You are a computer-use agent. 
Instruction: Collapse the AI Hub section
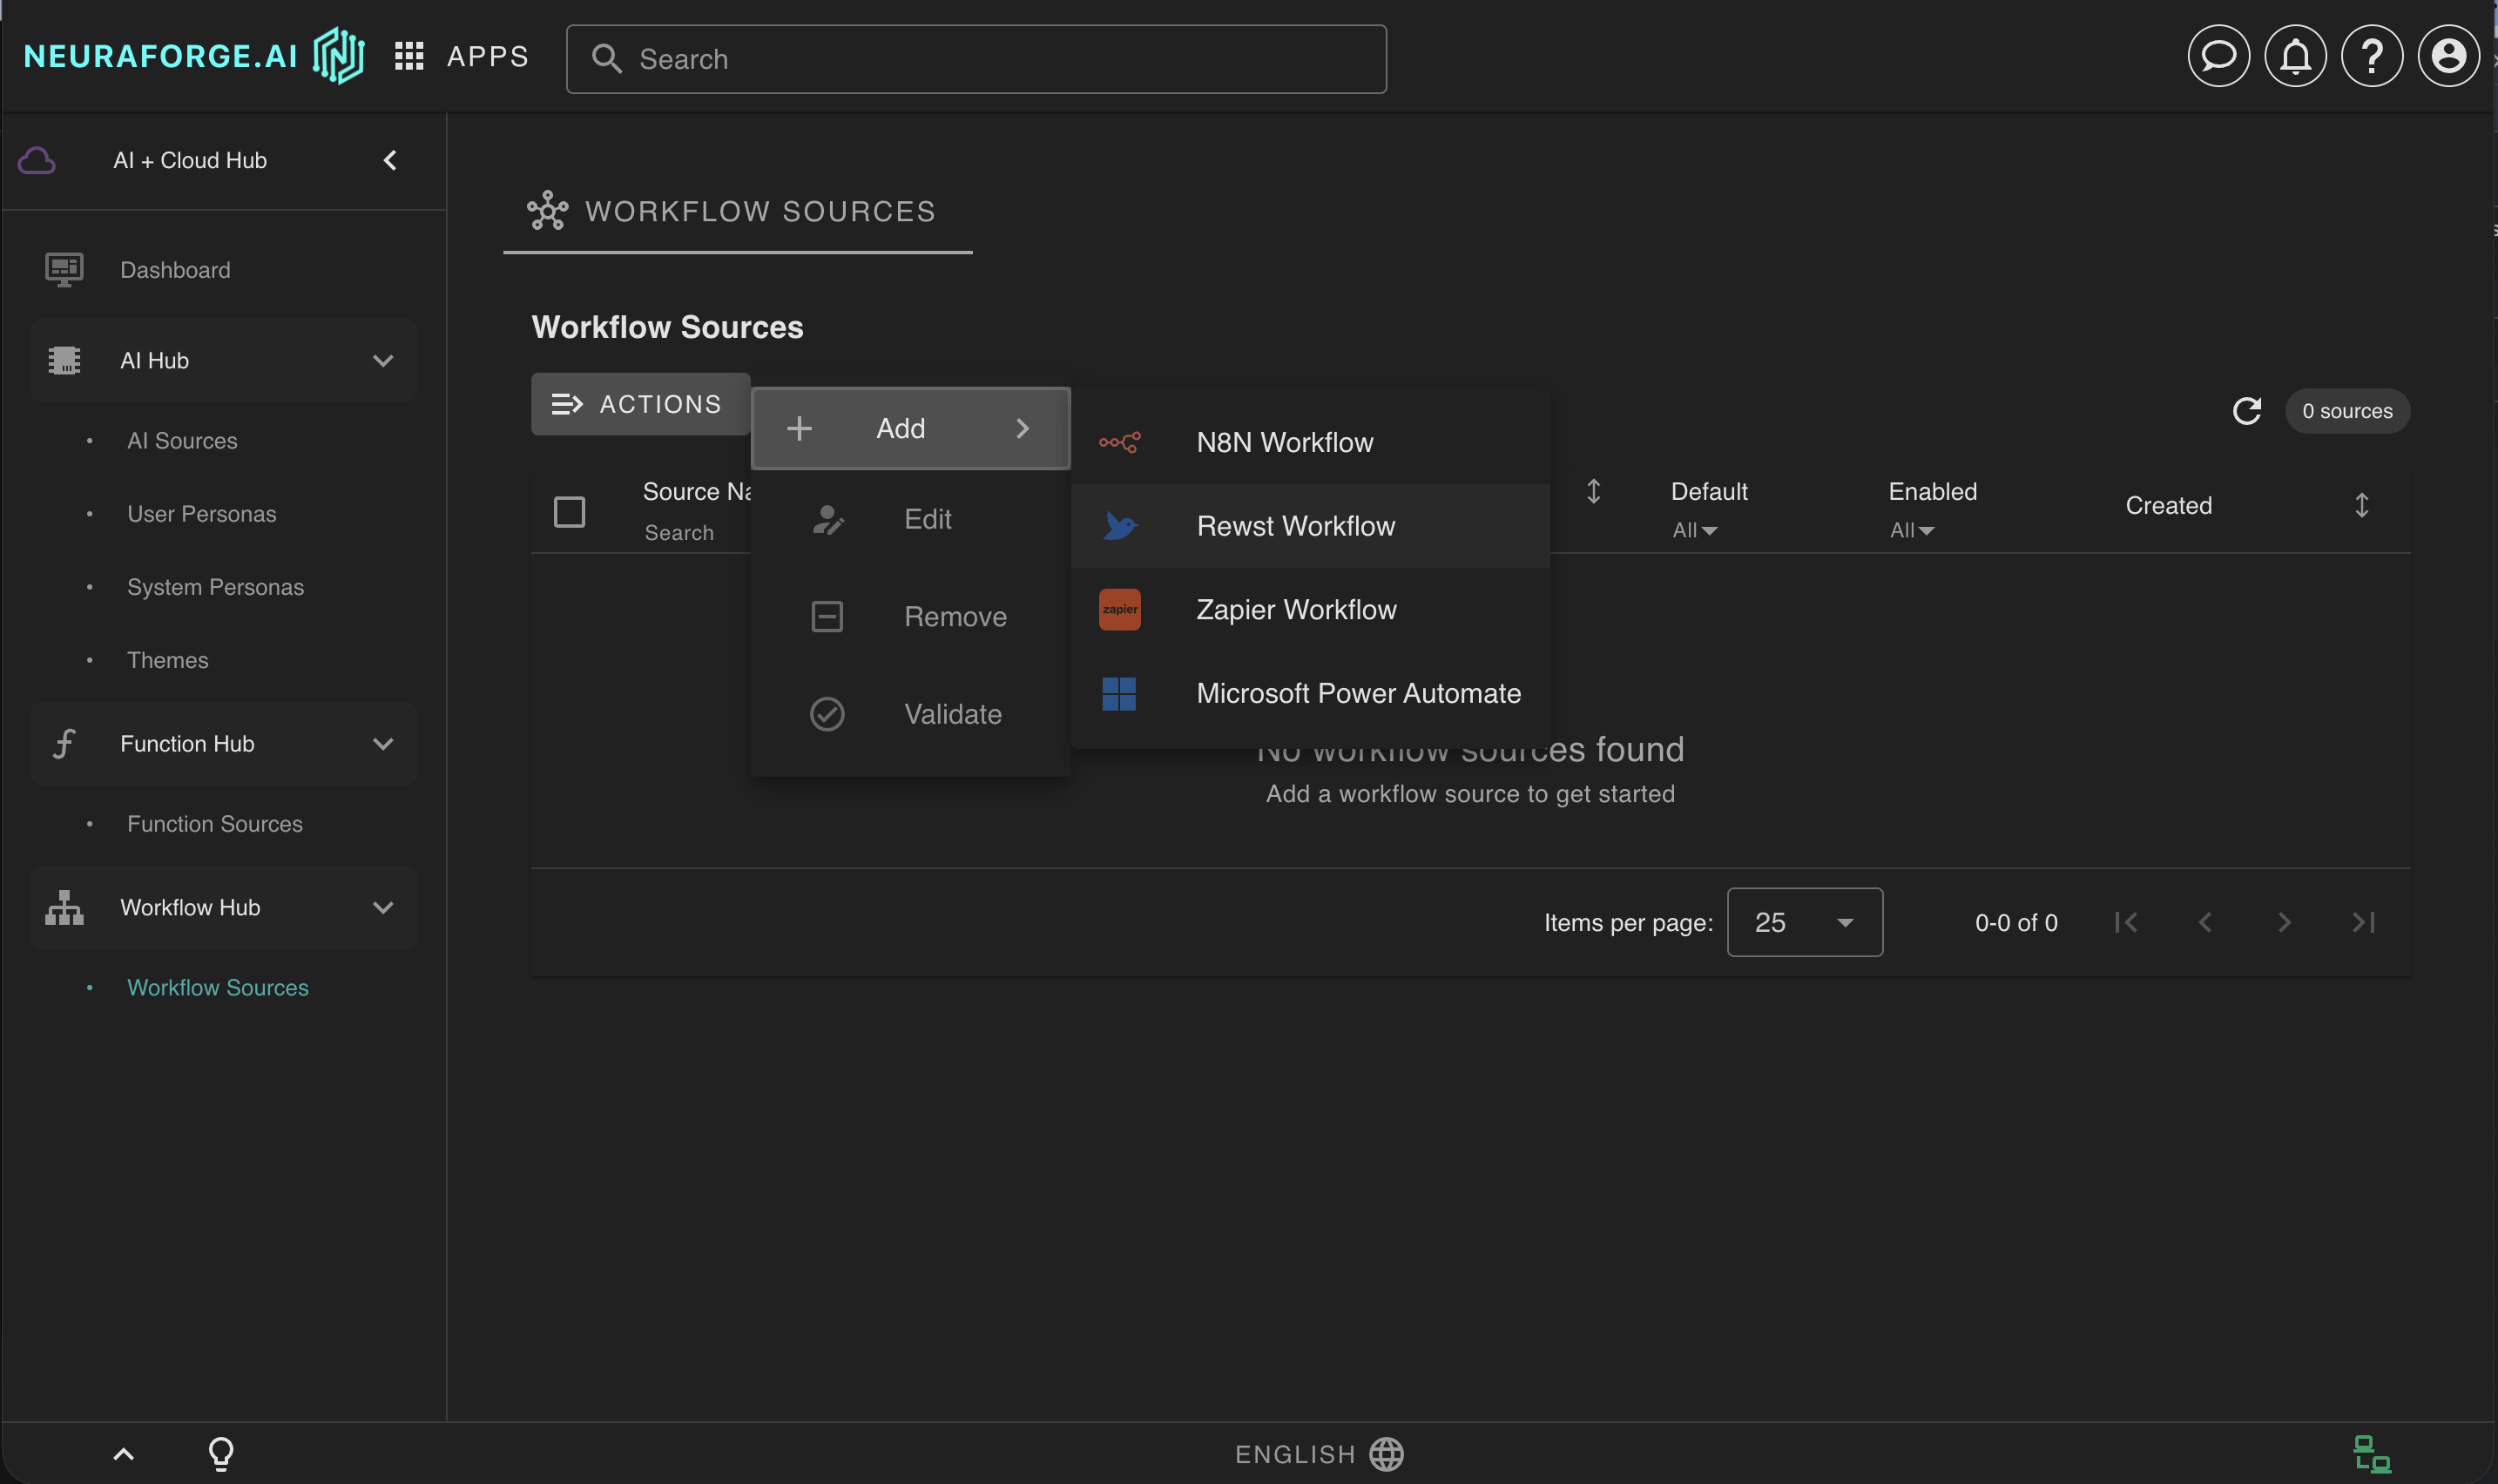[x=383, y=360]
